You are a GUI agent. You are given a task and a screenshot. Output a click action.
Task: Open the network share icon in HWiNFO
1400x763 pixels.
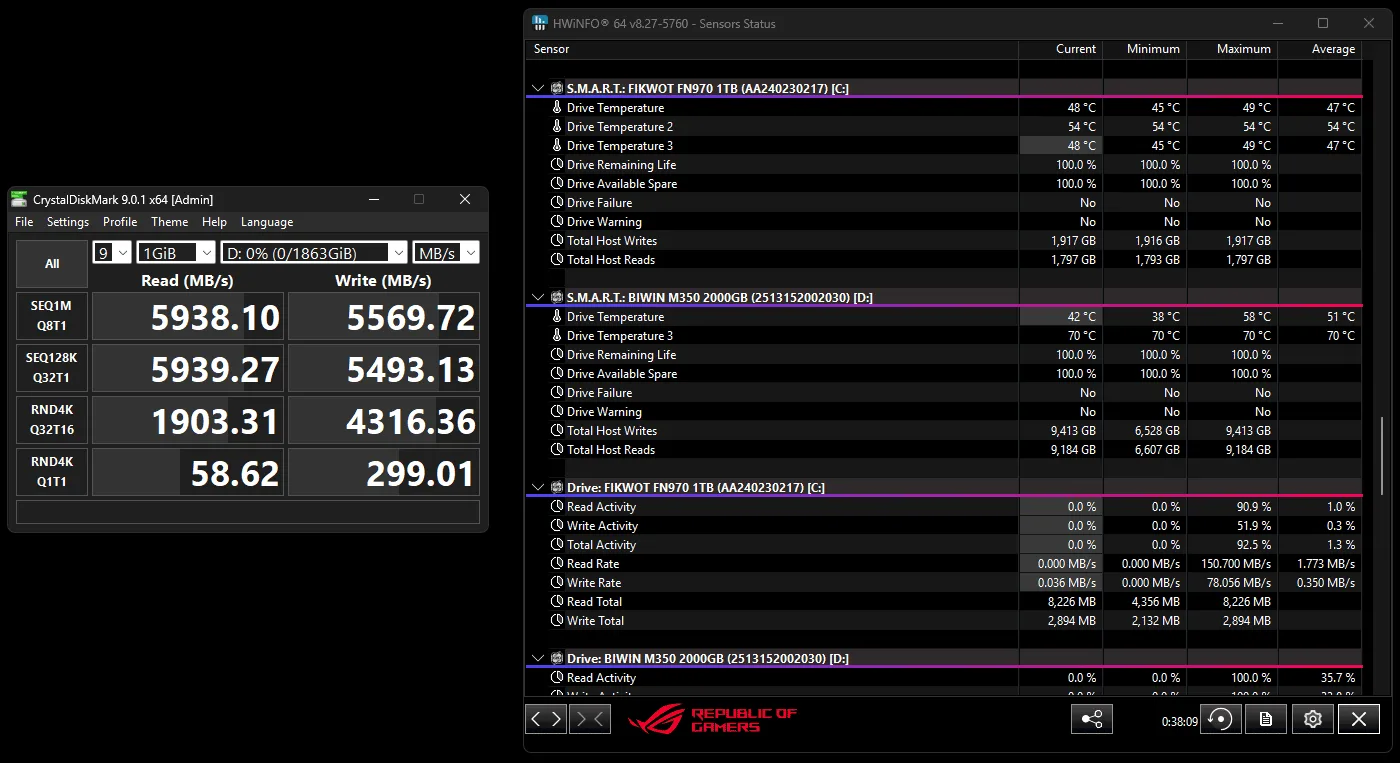(x=1091, y=718)
